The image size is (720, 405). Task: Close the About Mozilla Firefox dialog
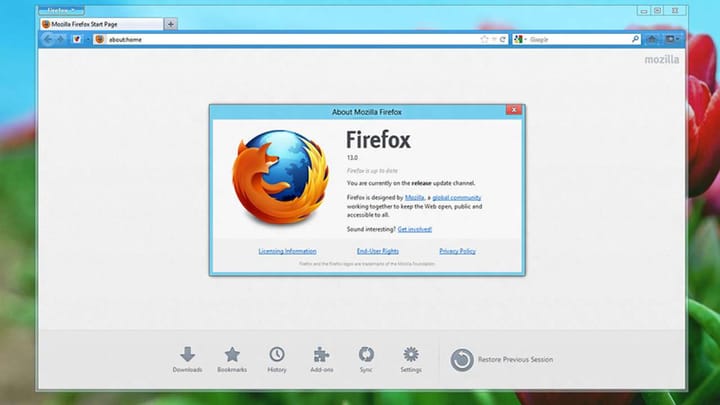[514, 110]
